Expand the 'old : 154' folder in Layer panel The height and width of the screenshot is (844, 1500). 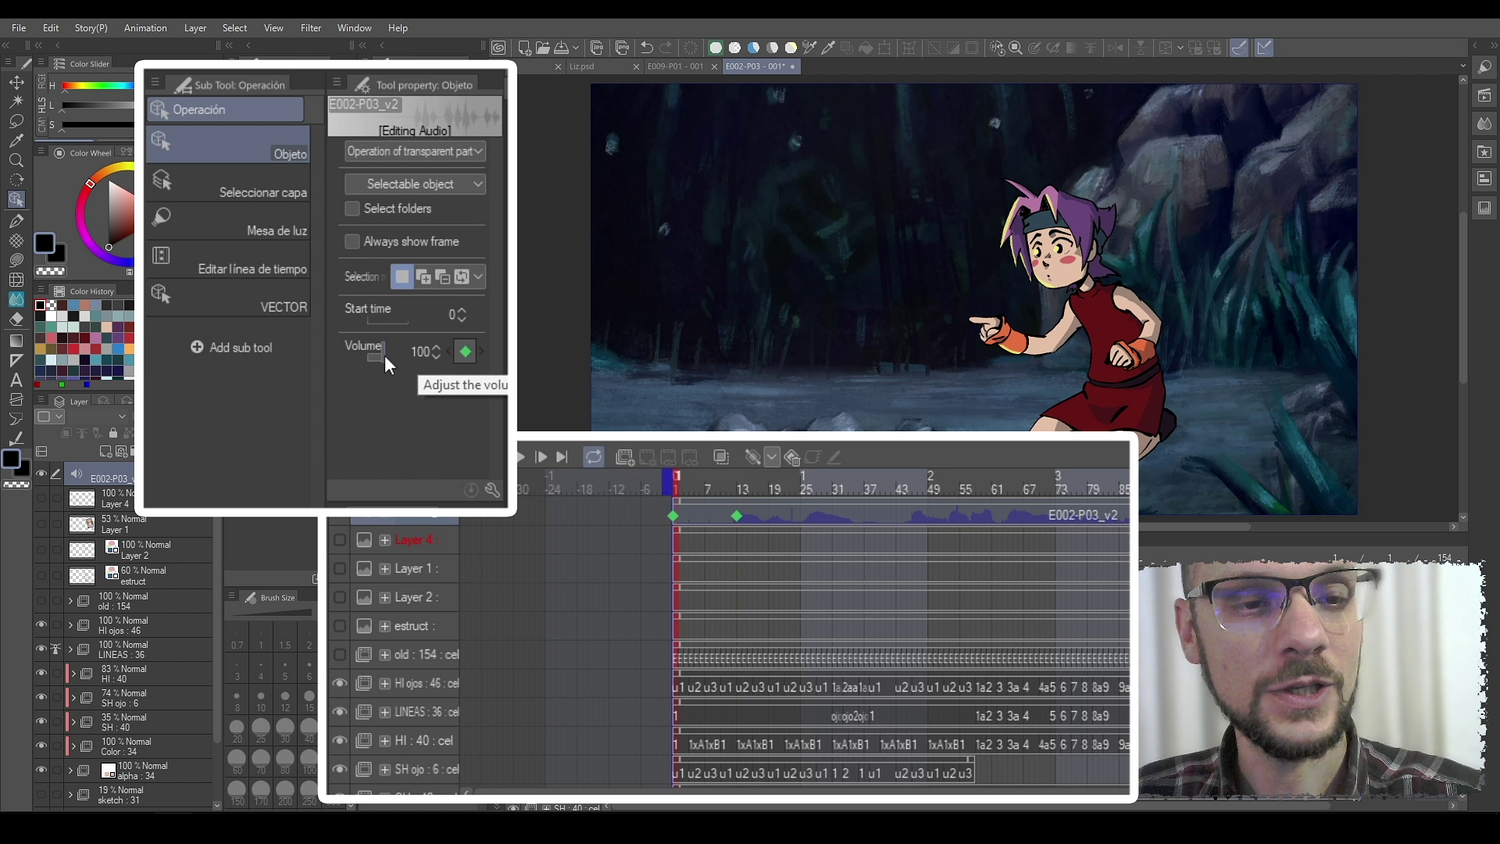[x=70, y=601]
